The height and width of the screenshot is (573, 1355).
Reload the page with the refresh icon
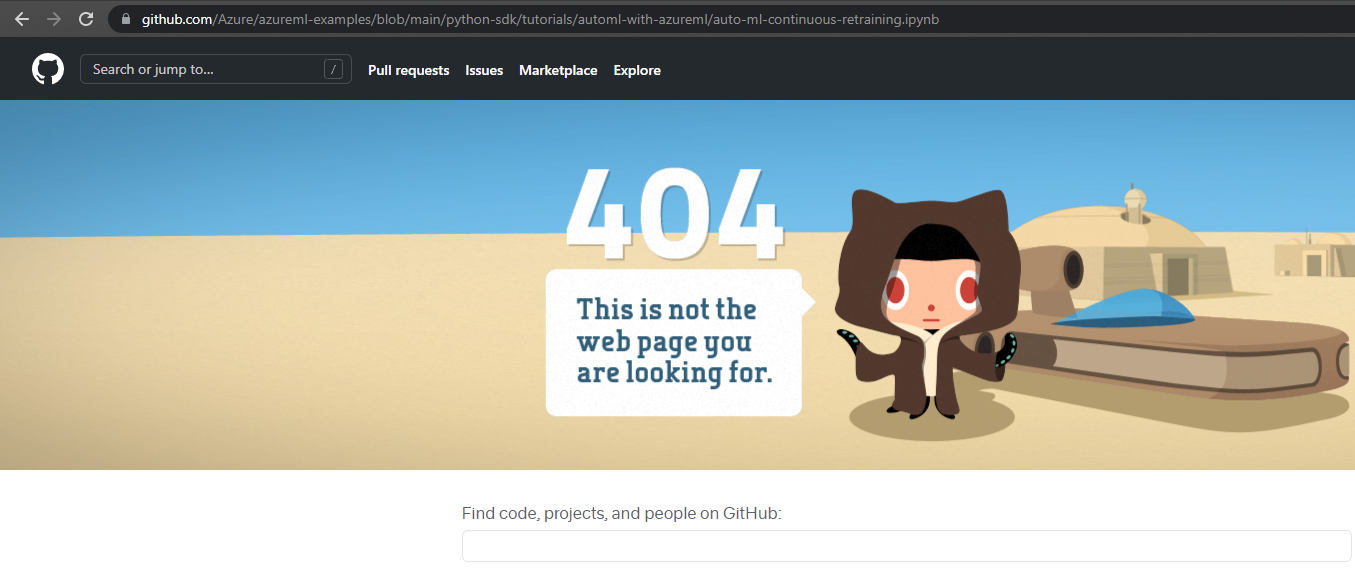tap(86, 19)
